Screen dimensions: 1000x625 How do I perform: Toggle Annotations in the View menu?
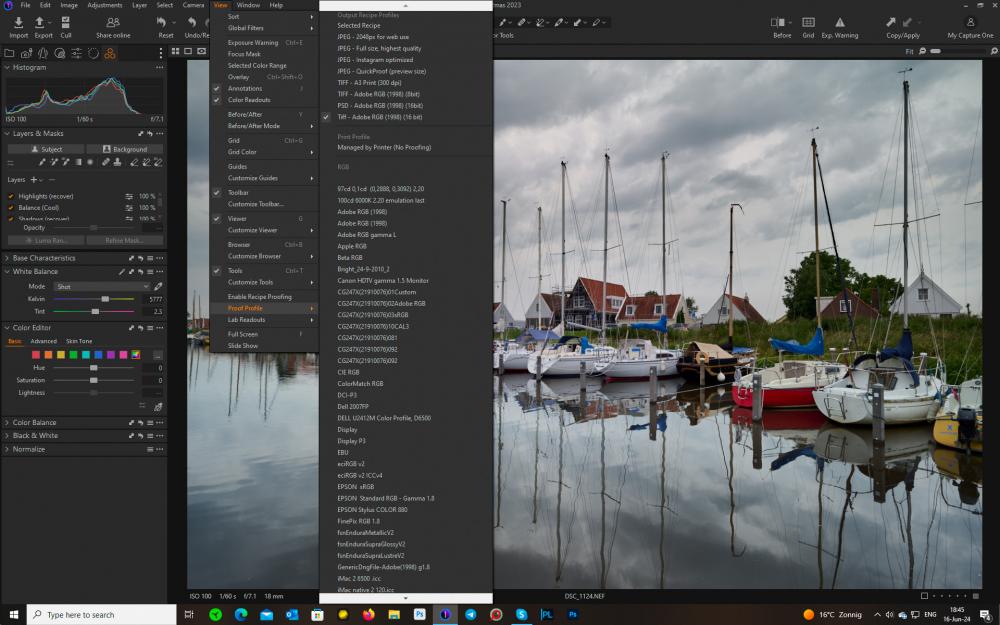tap(264, 89)
